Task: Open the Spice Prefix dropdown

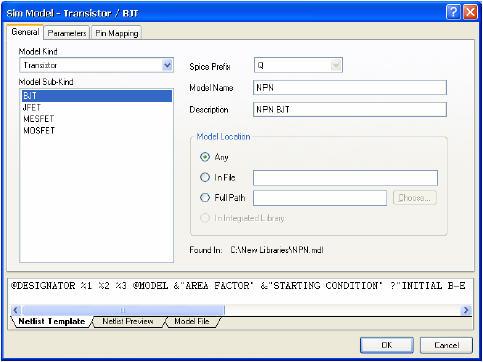Action: click(336, 65)
